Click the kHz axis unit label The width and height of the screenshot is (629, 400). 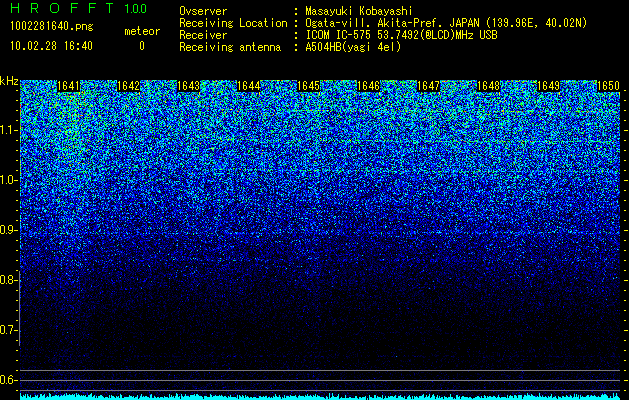[x=9, y=81]
